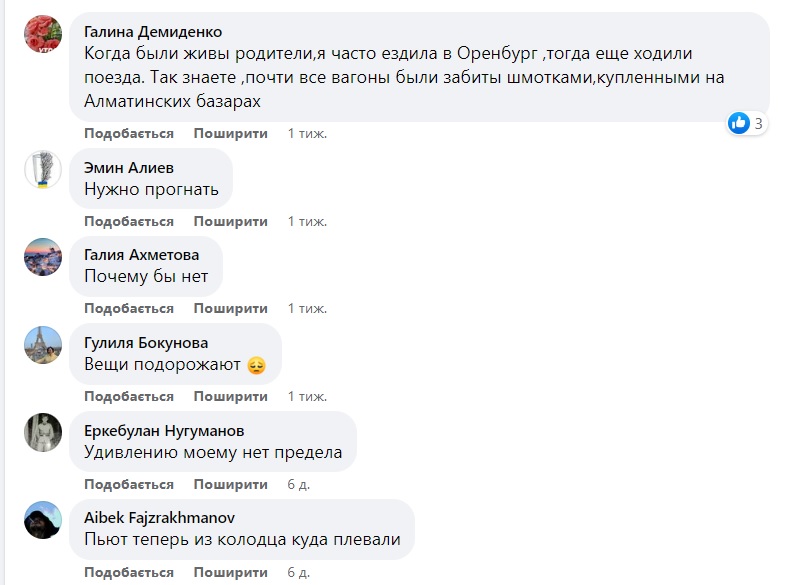Share Галина Демиденко's comment via Поширити
Image resolution: width=810 pixels, height=585 pixels.
coord(231,133)
